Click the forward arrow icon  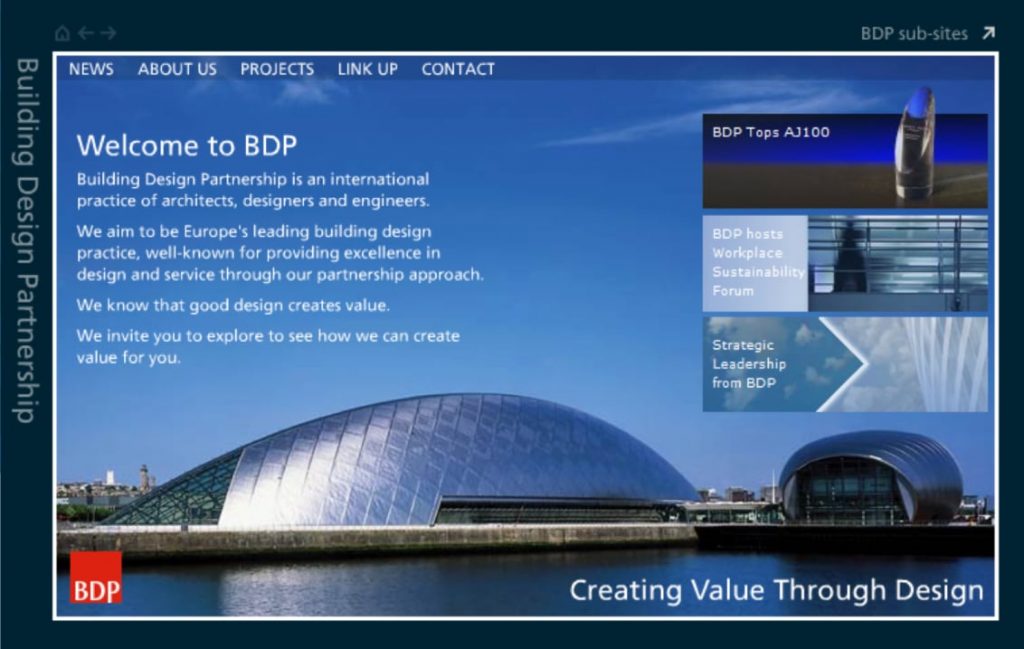click(108, 31)
